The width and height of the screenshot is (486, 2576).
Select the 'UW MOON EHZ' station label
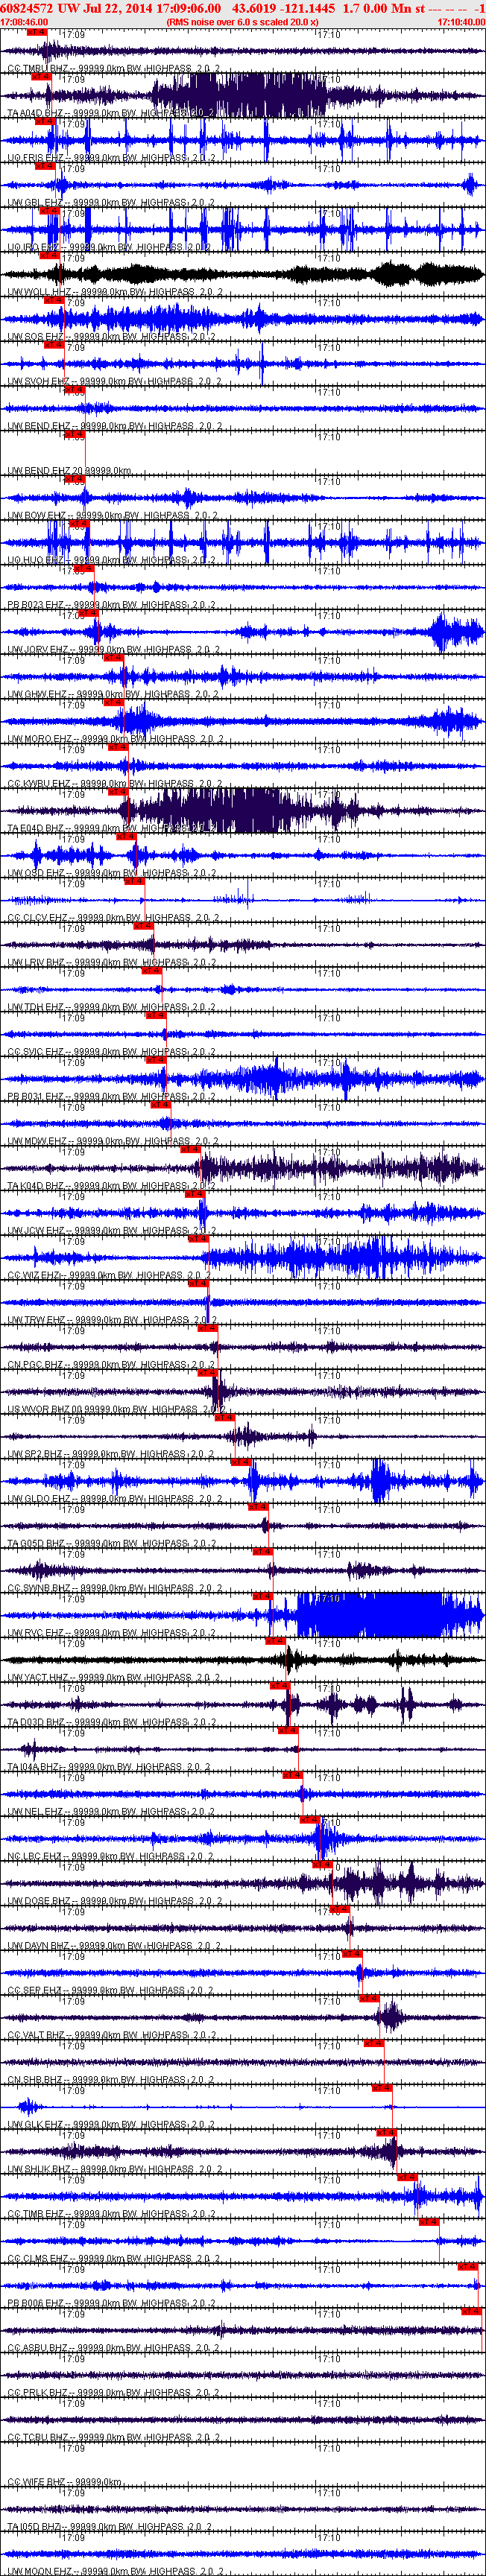(39, 2571)
